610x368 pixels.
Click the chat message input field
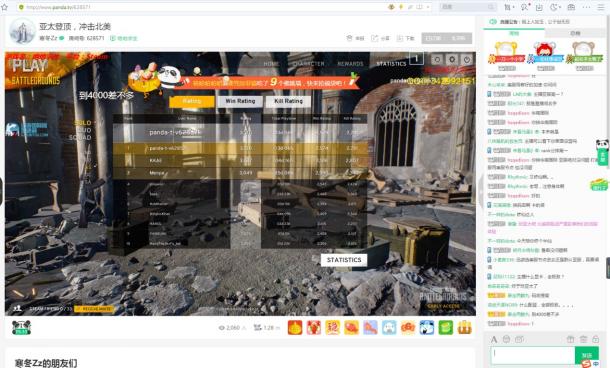coord(533,355)
